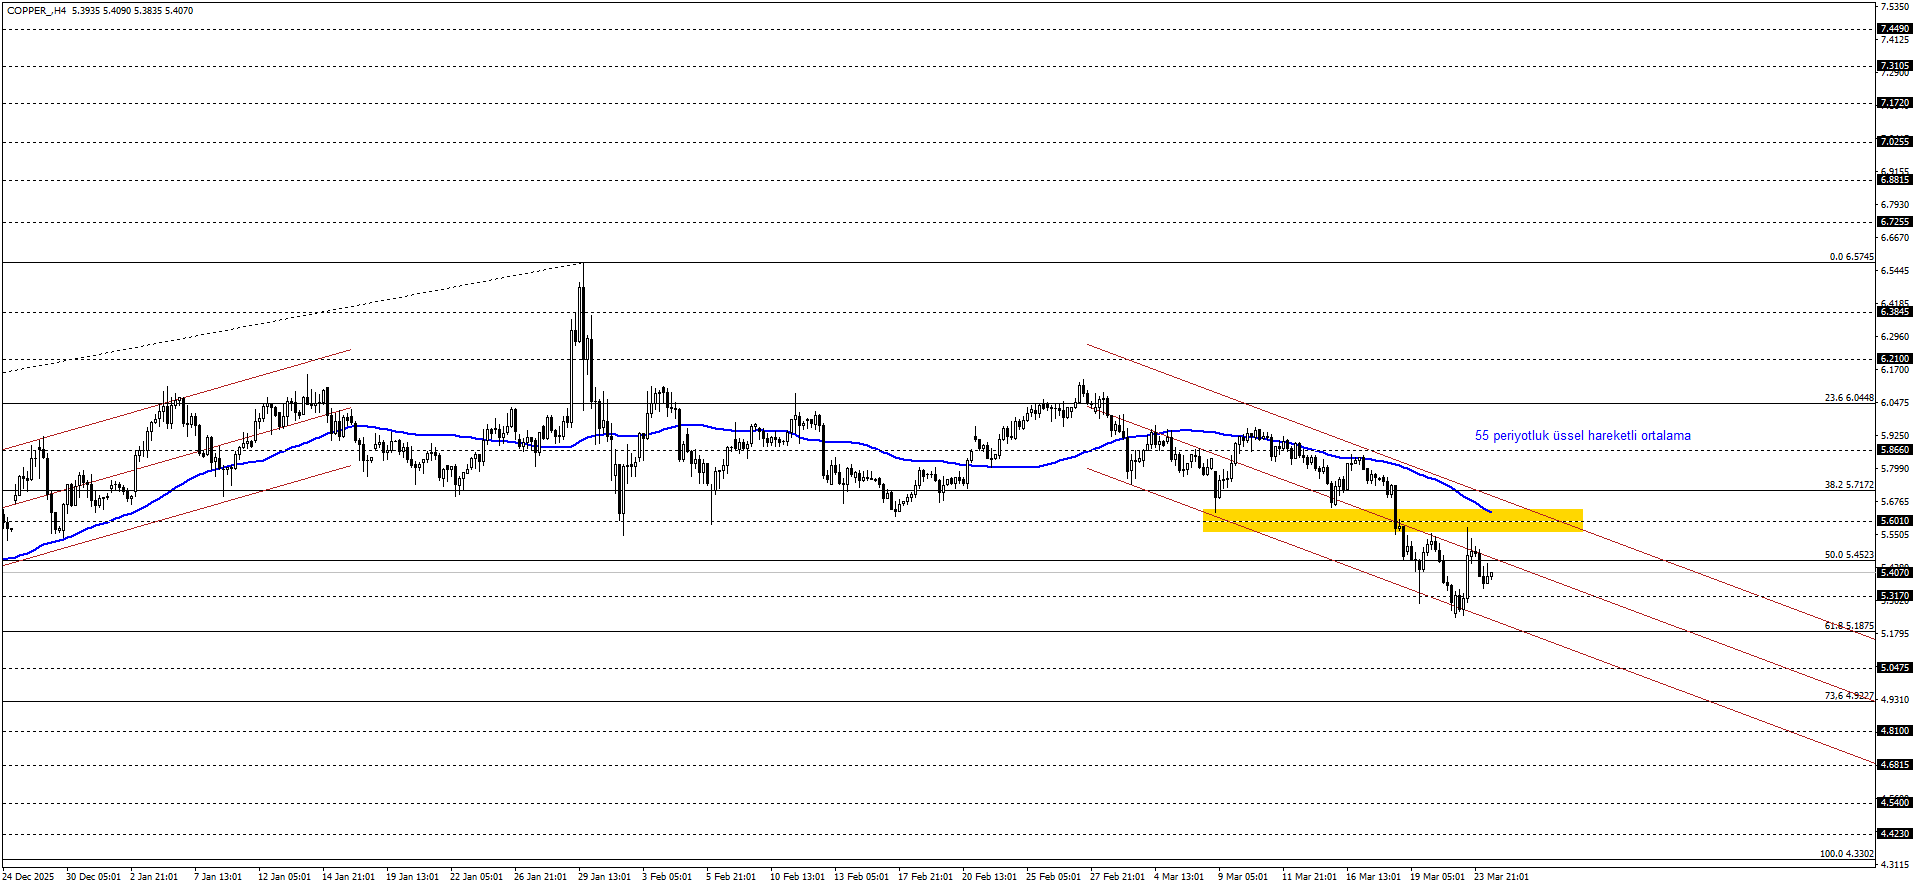This screenshot has width=1916, height=888.
Task: Click the COPPER_.H4 symbol title
Action: click(37, 11)
